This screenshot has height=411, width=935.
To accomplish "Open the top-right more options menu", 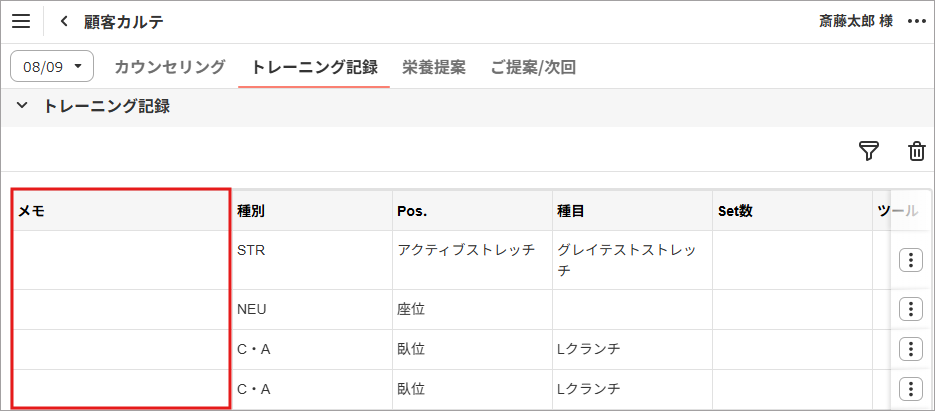I will click(916, 21).
